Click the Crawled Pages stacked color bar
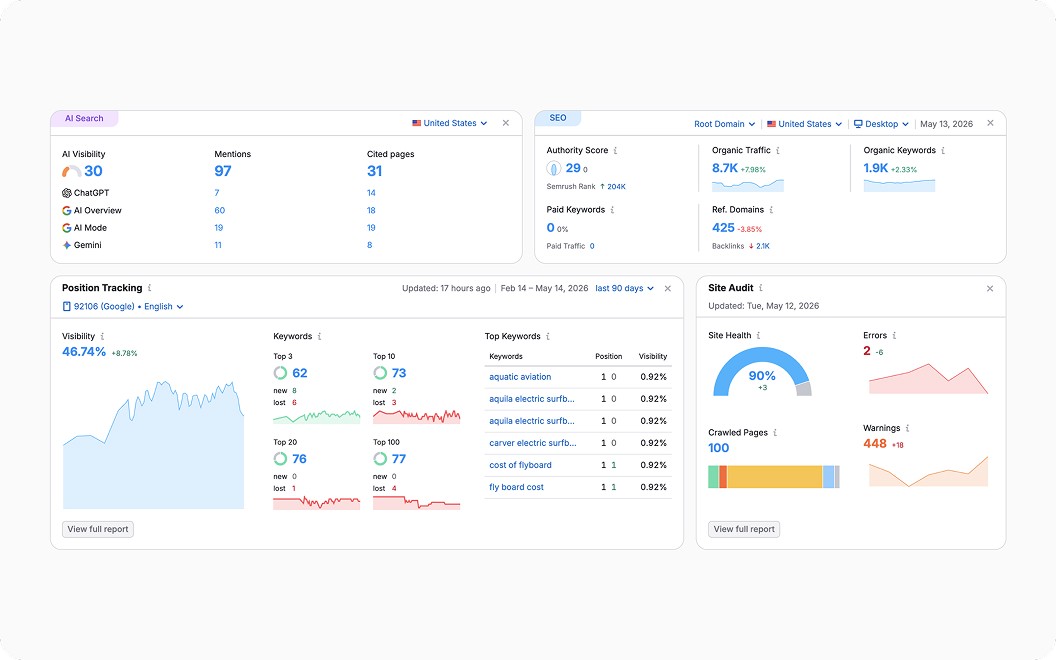 click(x=774, y=477)
